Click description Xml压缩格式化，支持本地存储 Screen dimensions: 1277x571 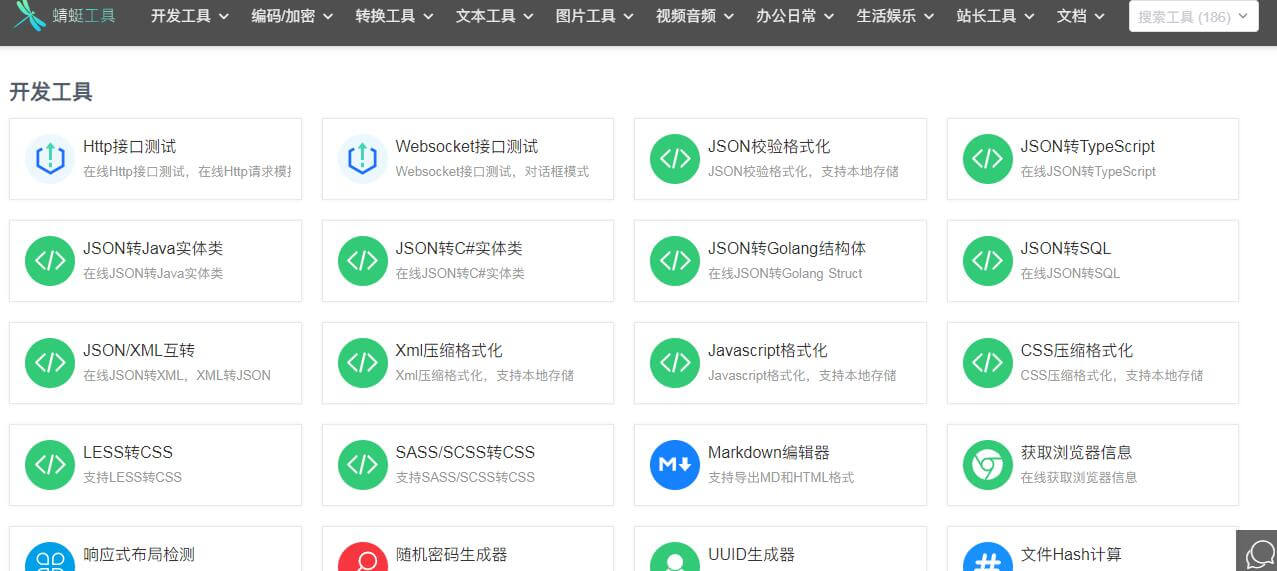tap(485, 375)
